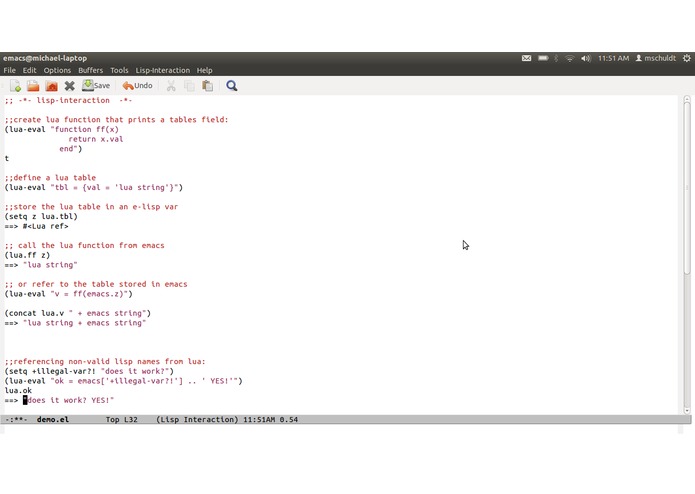The height and width of the screenshot is (494, 695).
Task: Click the Save toolbar button
Action: [96, 86]
